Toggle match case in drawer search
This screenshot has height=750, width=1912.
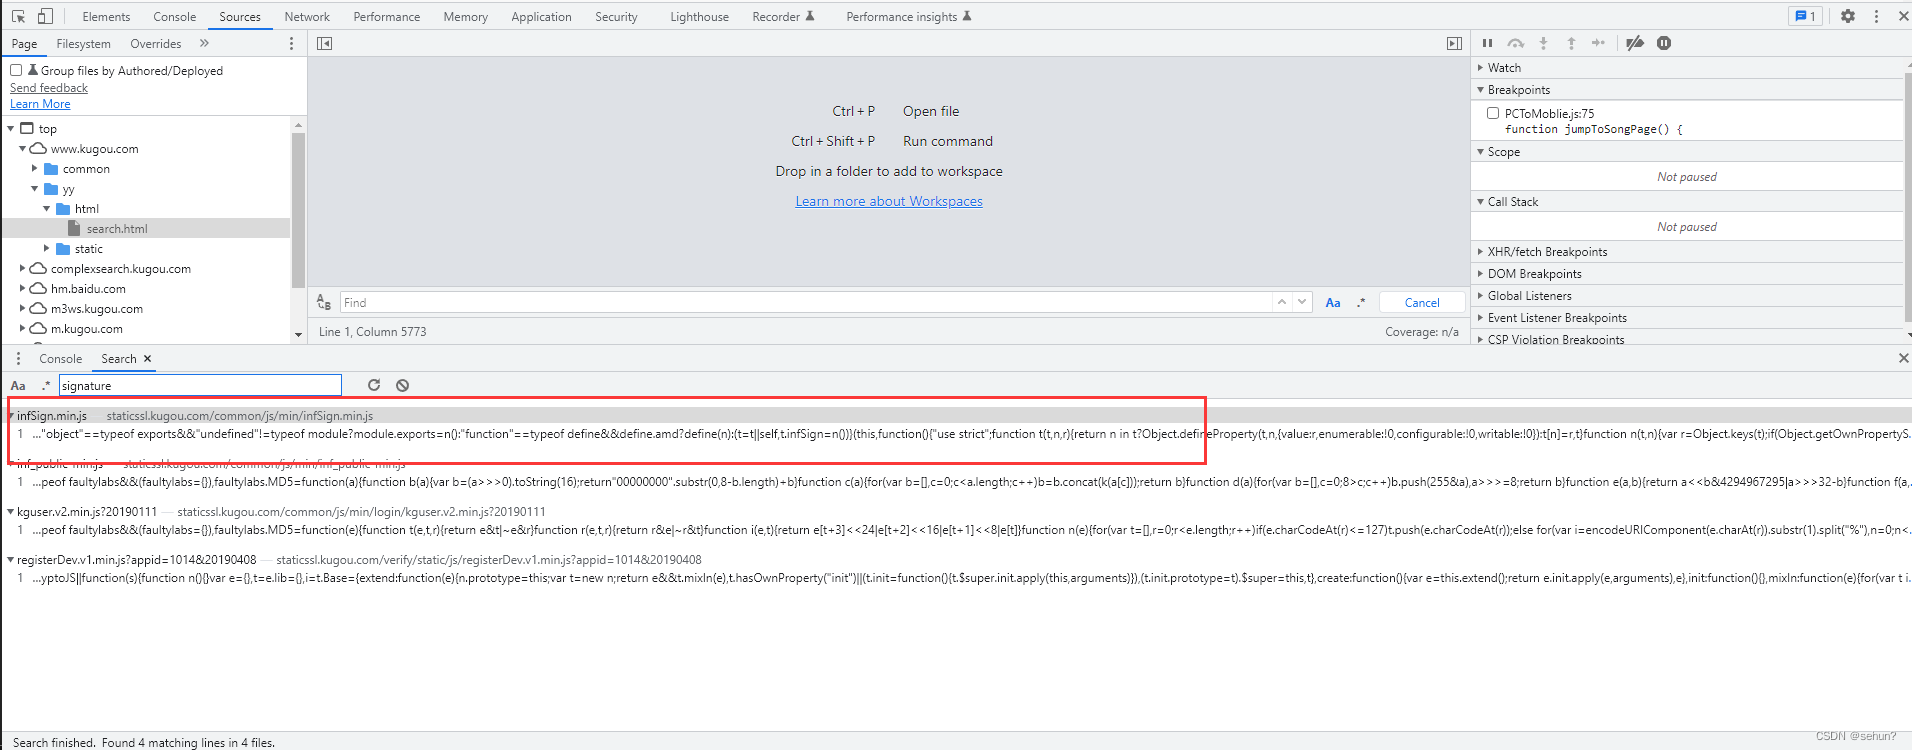click(x=18, y=385)
